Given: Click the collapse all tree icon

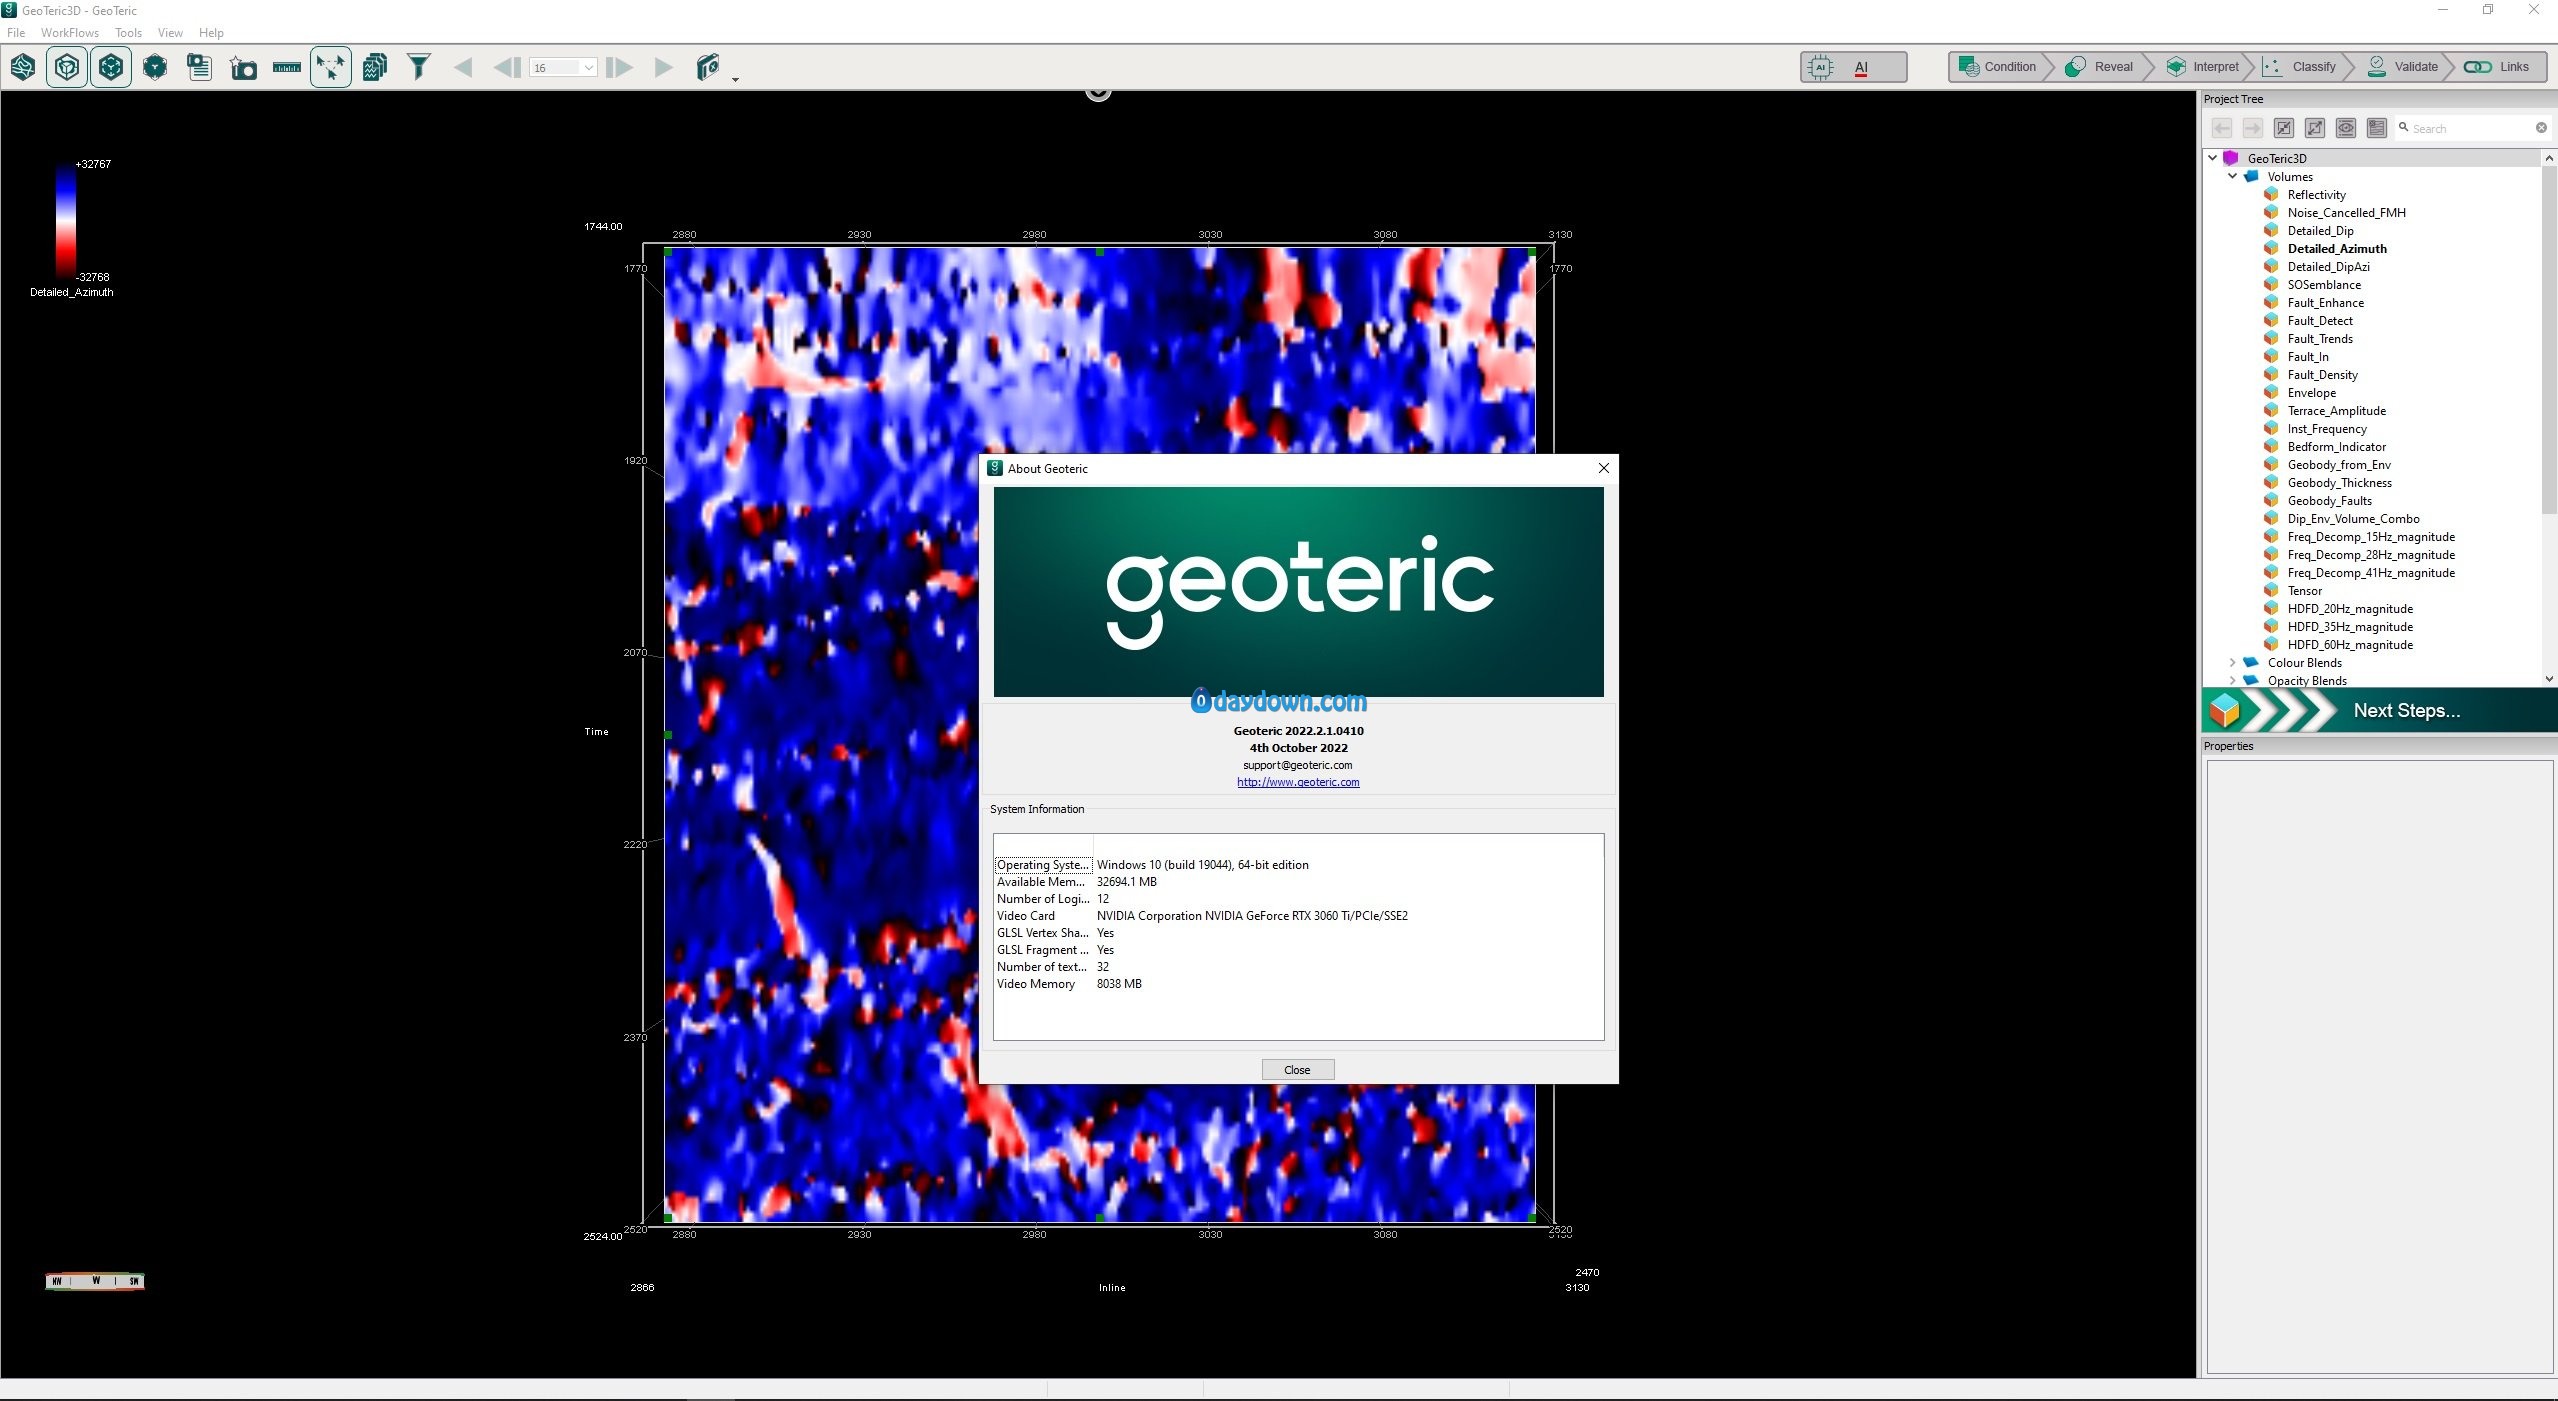Looking at the screenshot, I should pyautogui.click(x=2284, y=128).
